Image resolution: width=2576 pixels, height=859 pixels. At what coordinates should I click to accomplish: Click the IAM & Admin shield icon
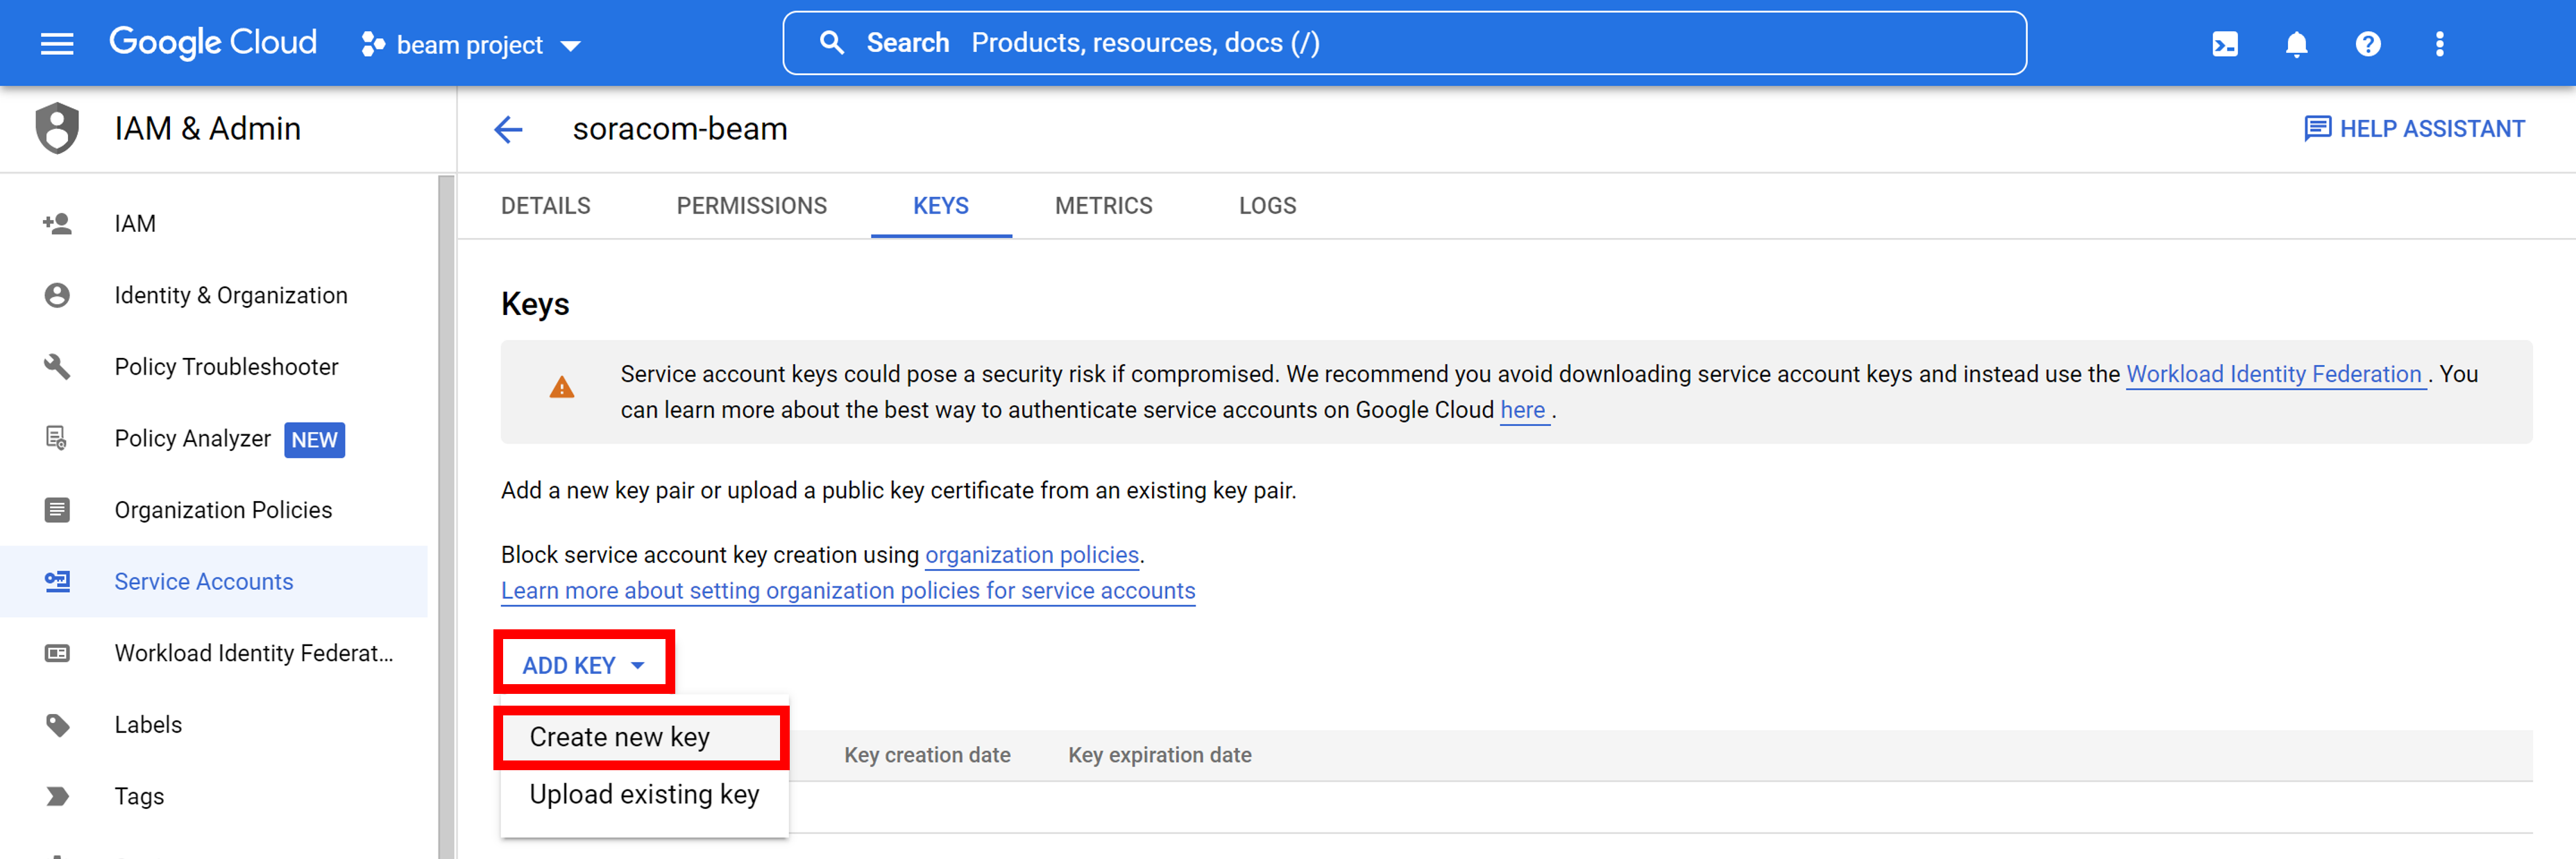coord(57,128)
